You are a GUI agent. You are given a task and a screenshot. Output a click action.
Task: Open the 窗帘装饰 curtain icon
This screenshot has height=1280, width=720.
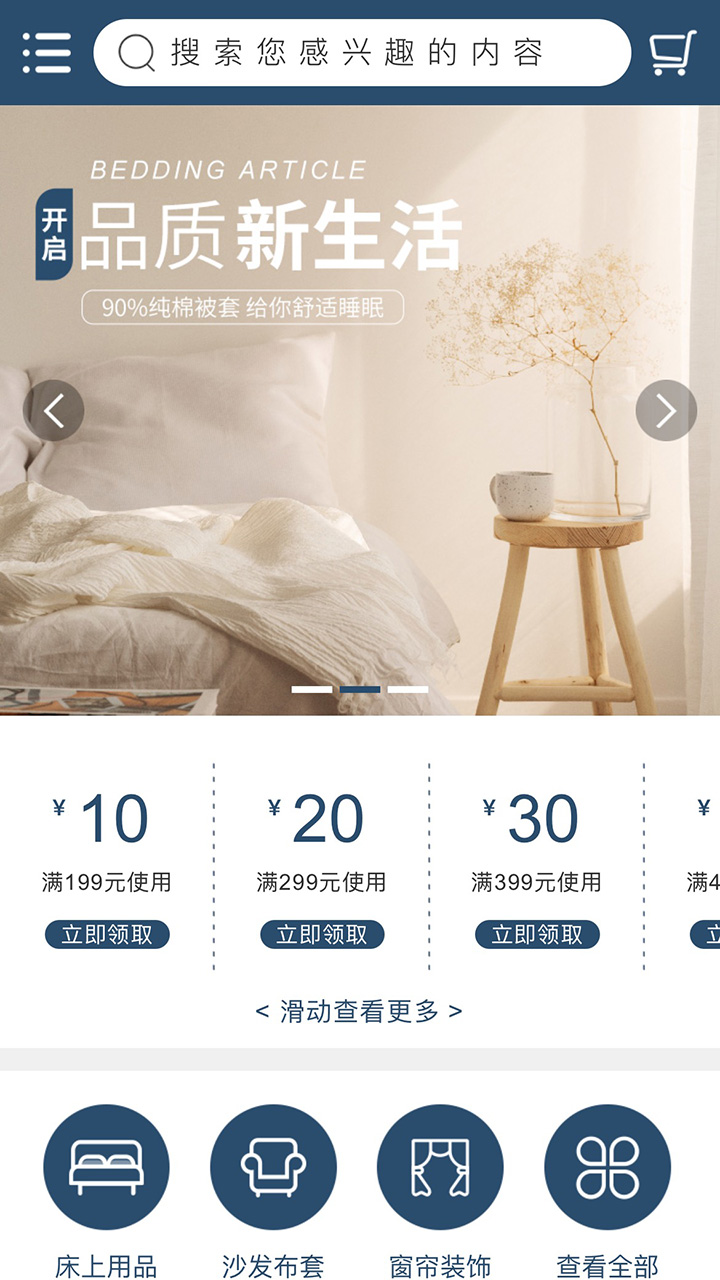(x=440, y=1167)
